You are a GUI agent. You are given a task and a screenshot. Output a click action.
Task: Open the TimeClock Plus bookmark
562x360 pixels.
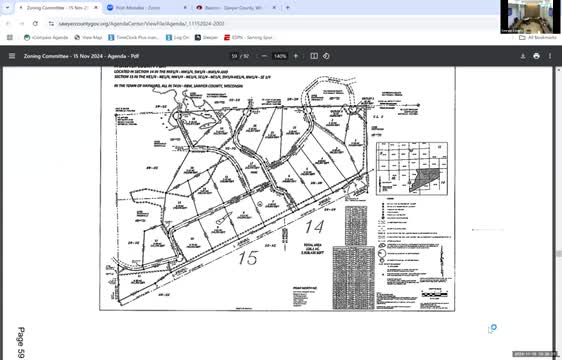point(133,37)
